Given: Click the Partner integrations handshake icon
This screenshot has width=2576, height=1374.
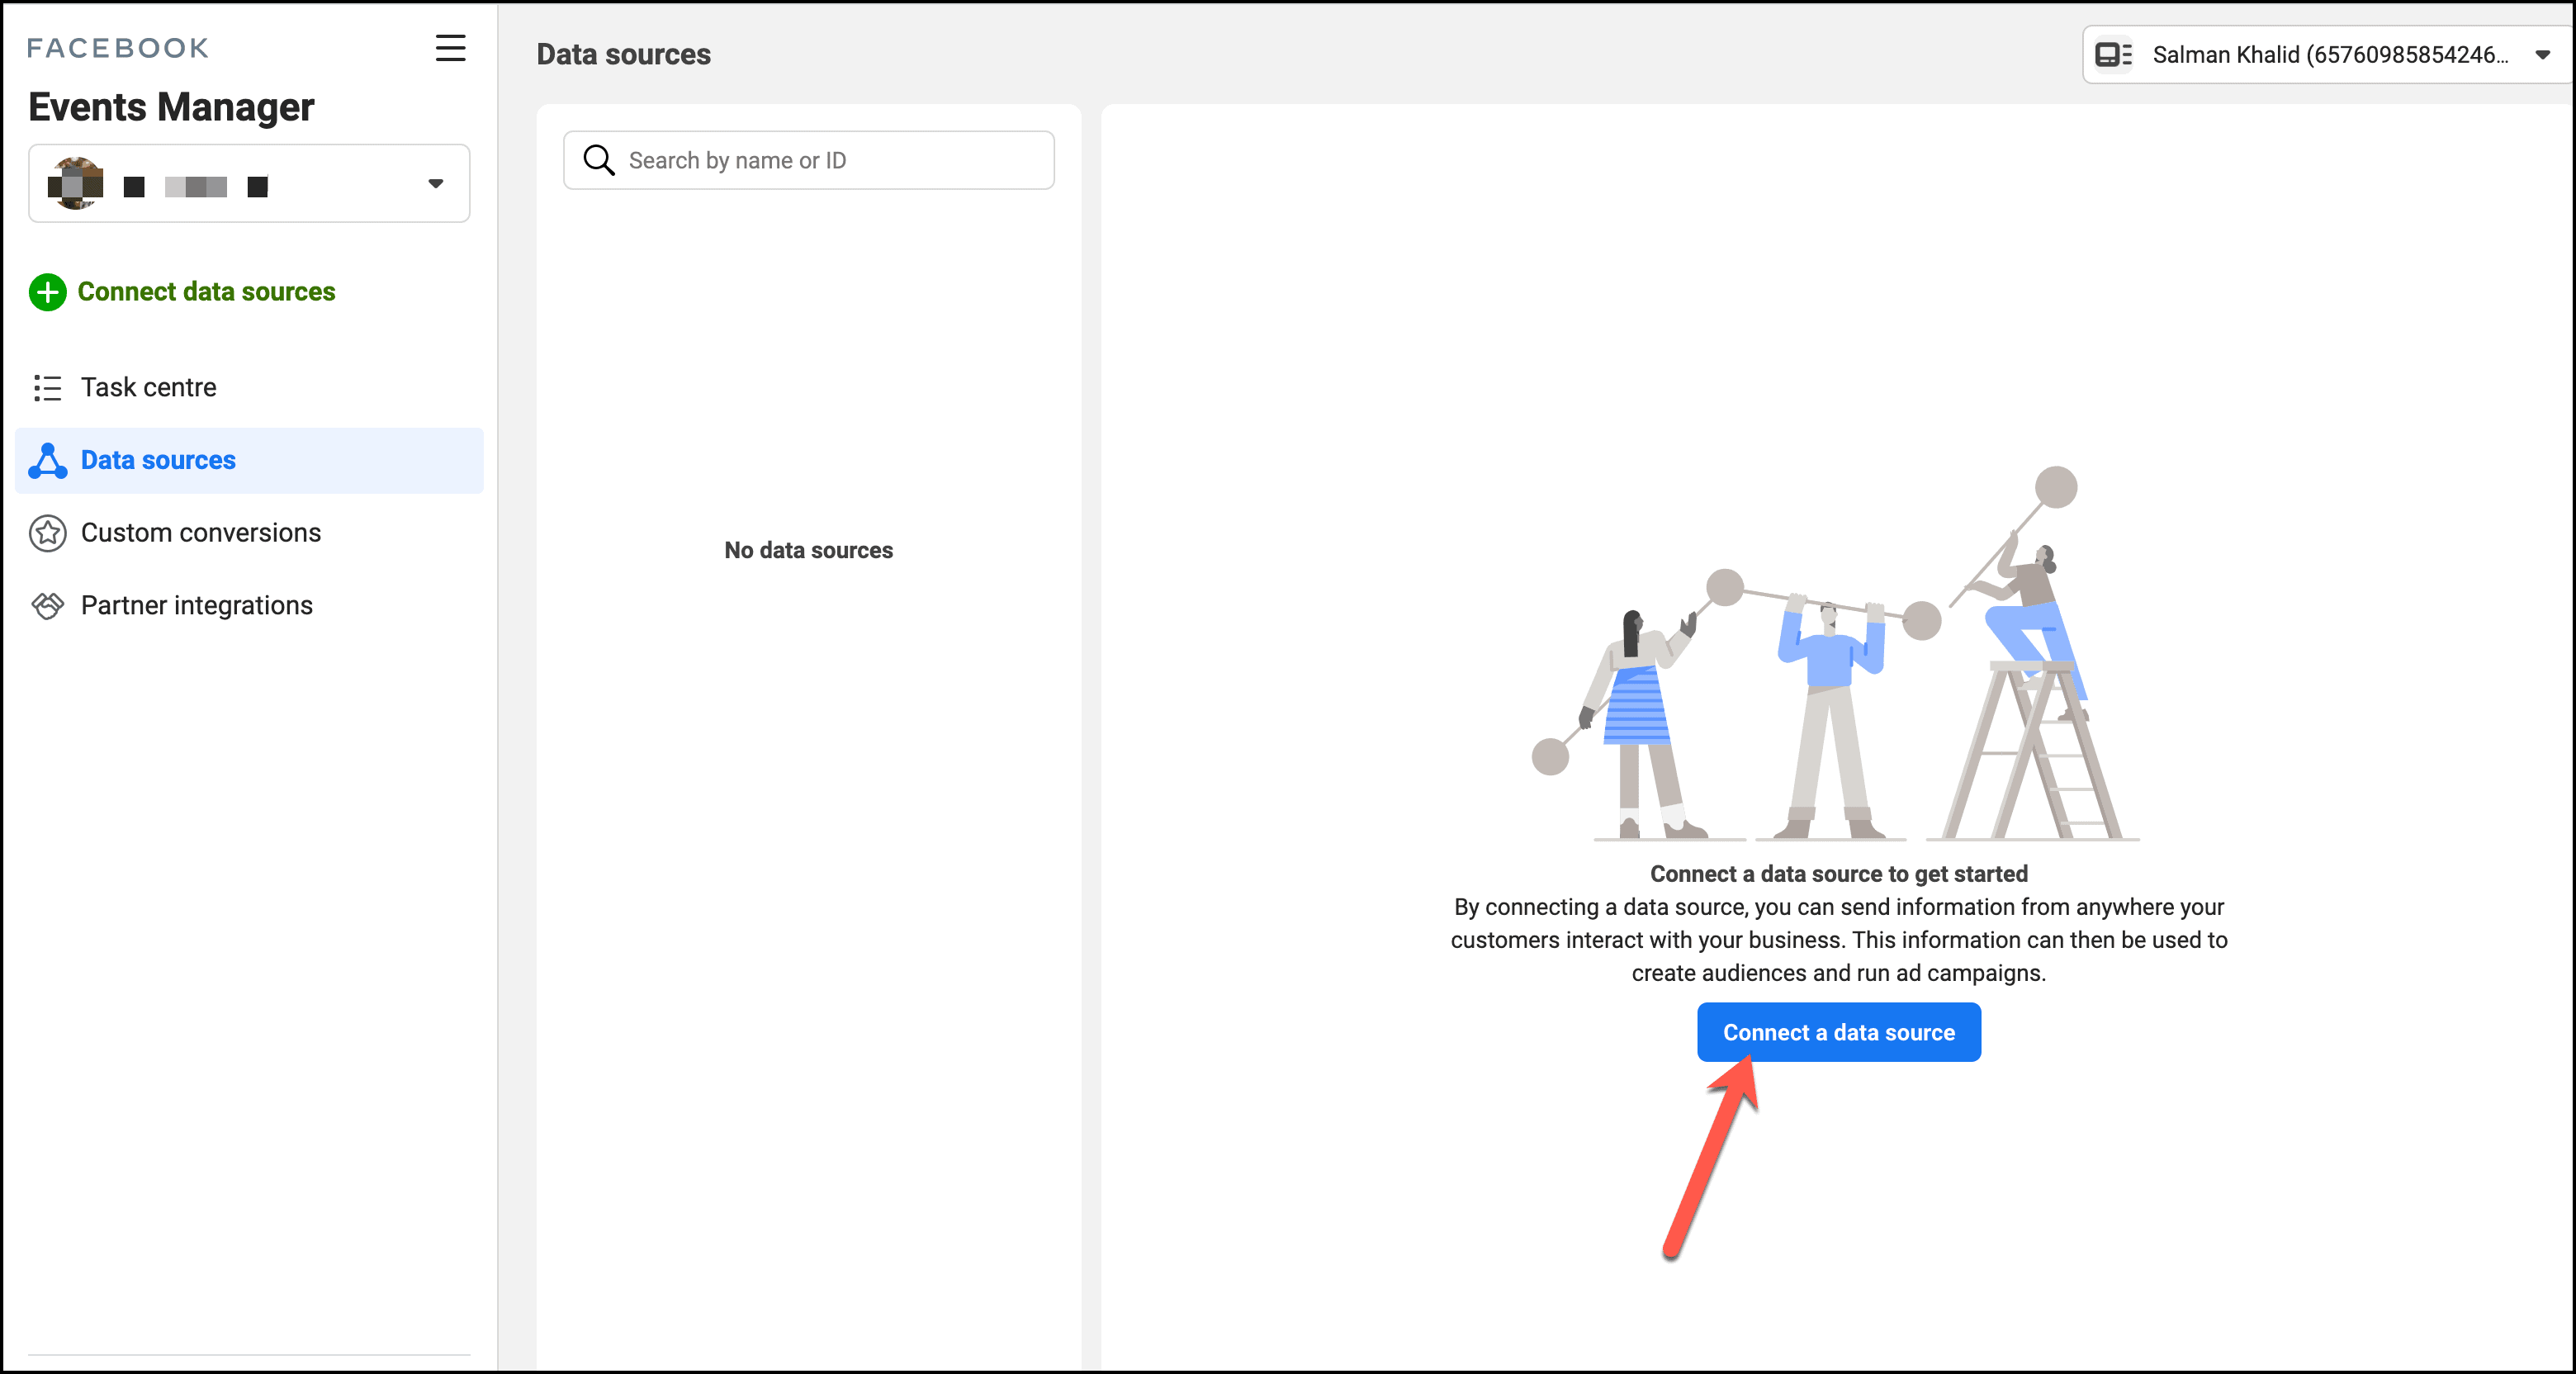Looking at the screenshot, I should [47, 605].
